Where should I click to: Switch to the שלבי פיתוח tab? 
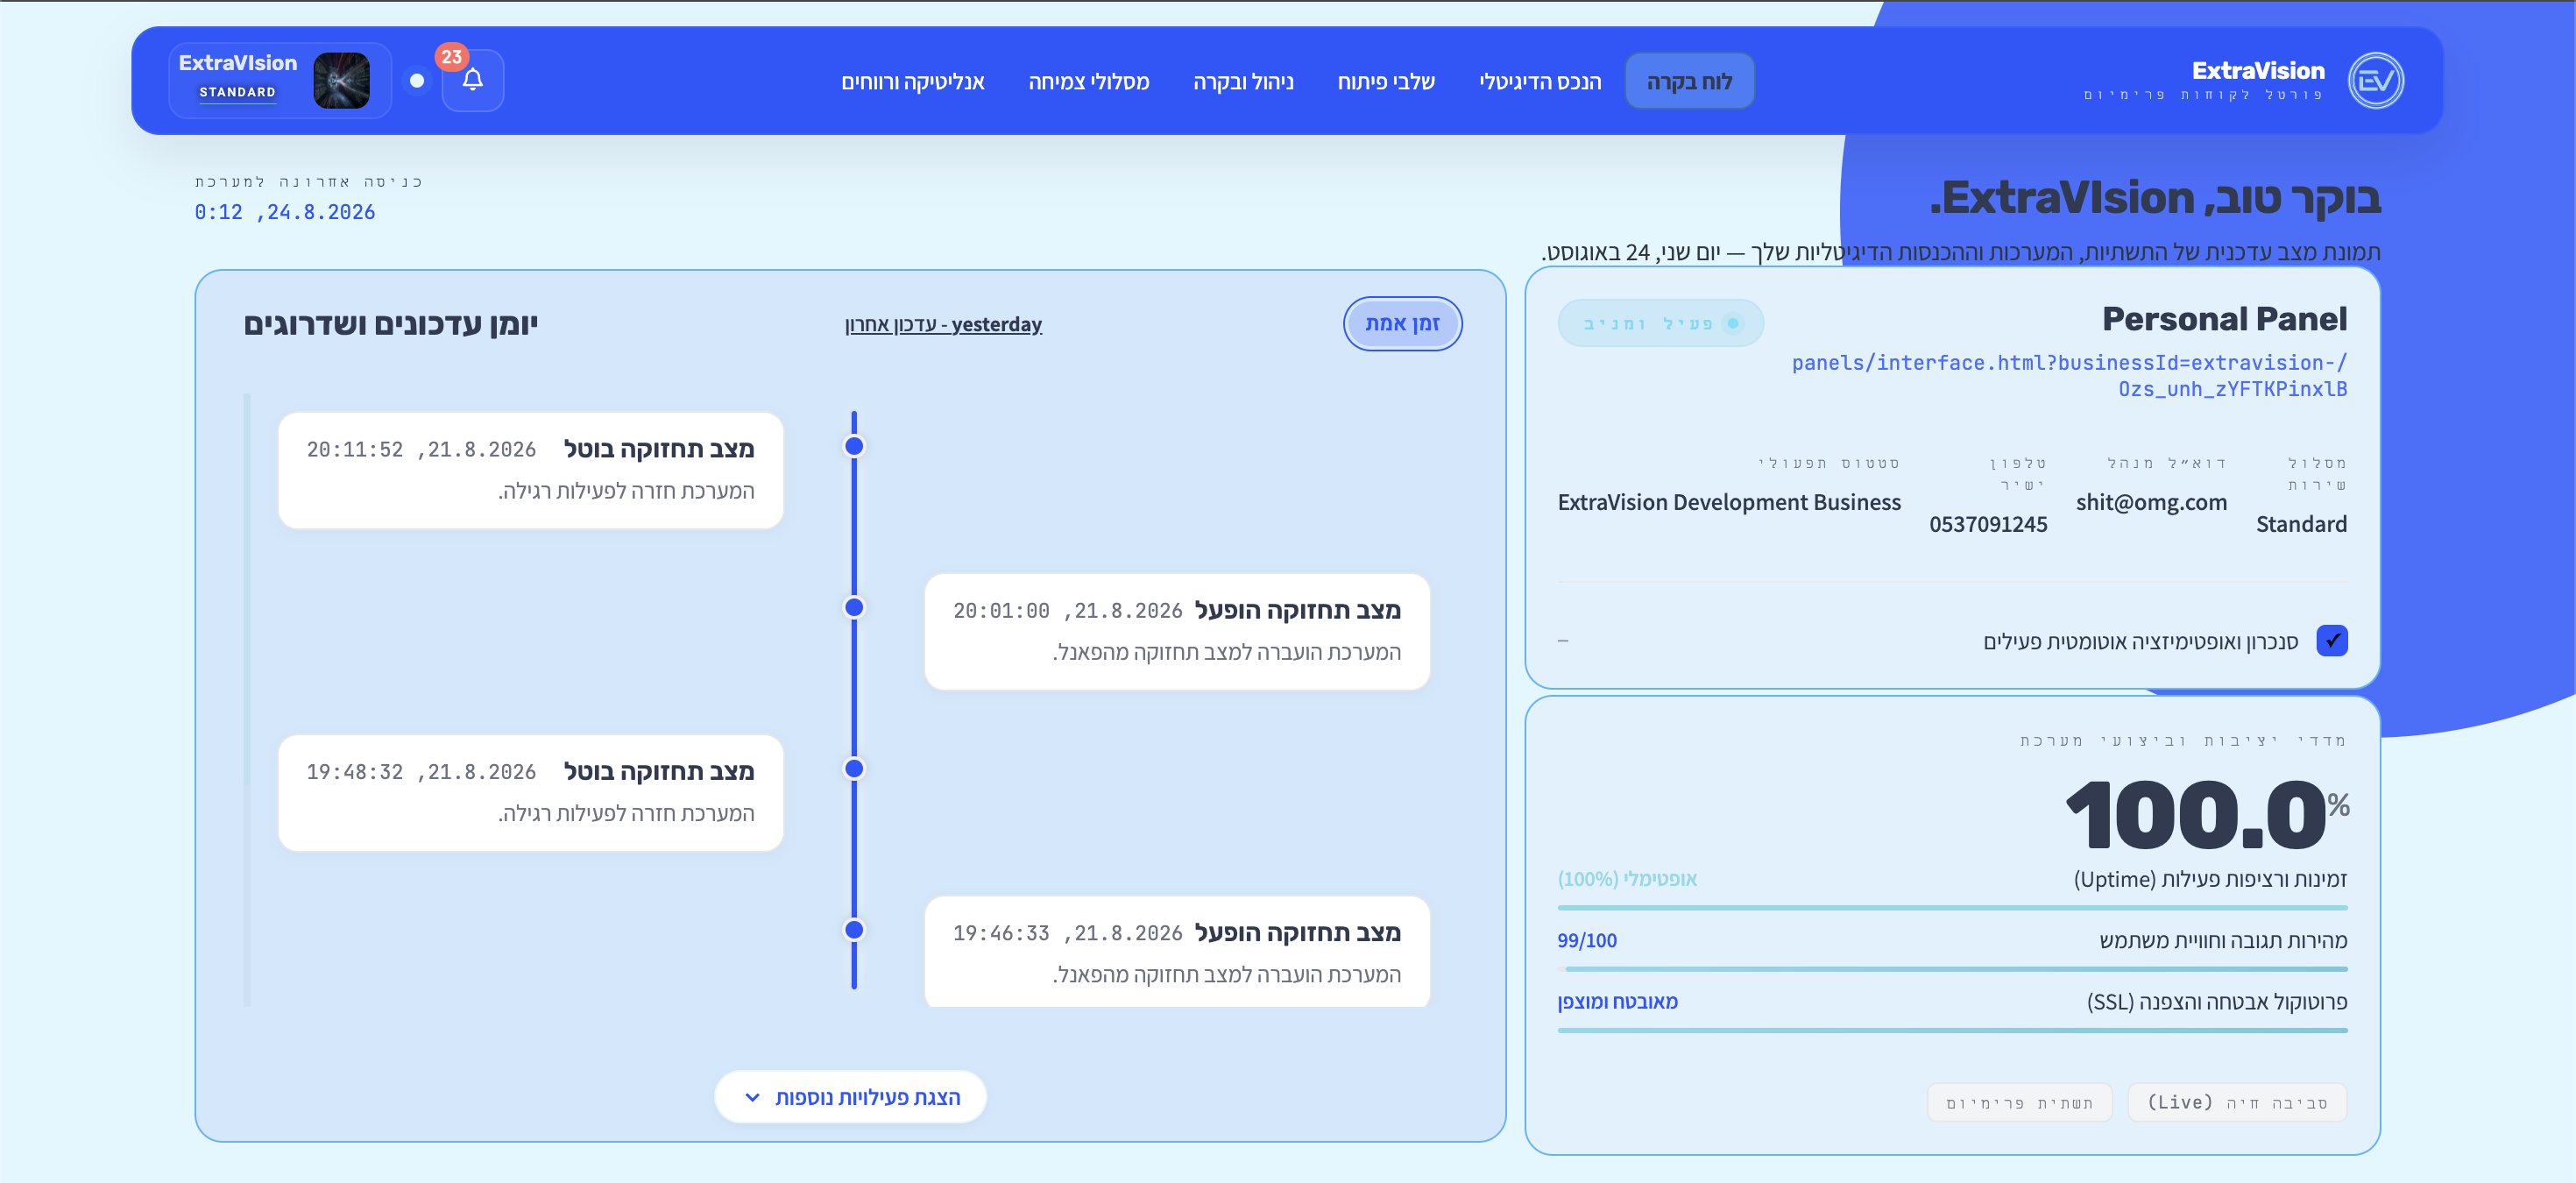click(1386, 81)
